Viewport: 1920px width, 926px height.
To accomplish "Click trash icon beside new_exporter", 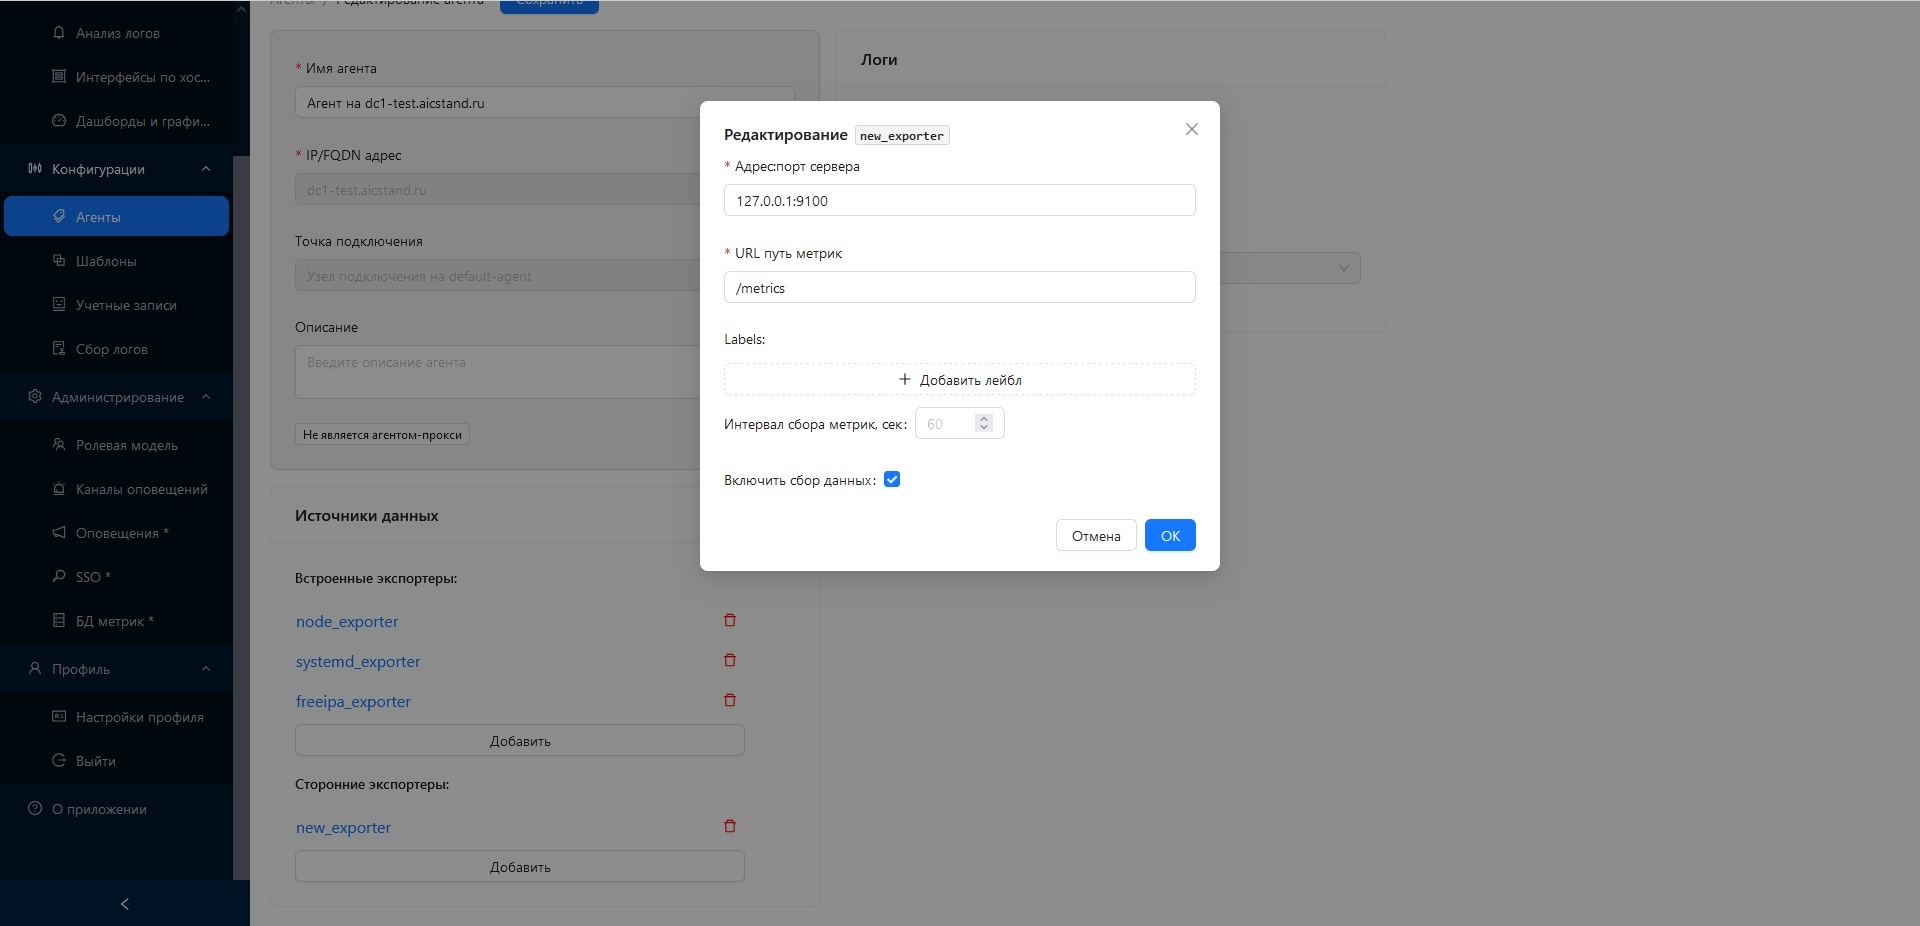I will click(x=730, y=826).
